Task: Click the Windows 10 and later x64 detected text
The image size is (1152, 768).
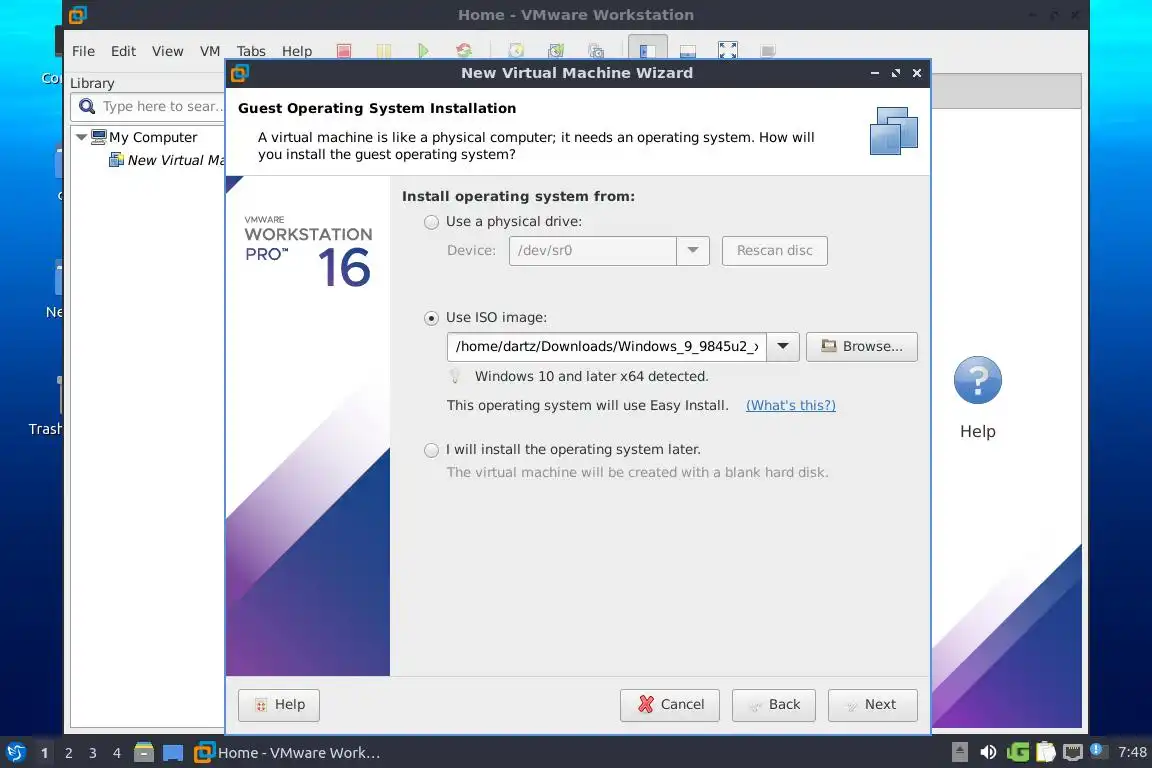Action: coord(591,376)
